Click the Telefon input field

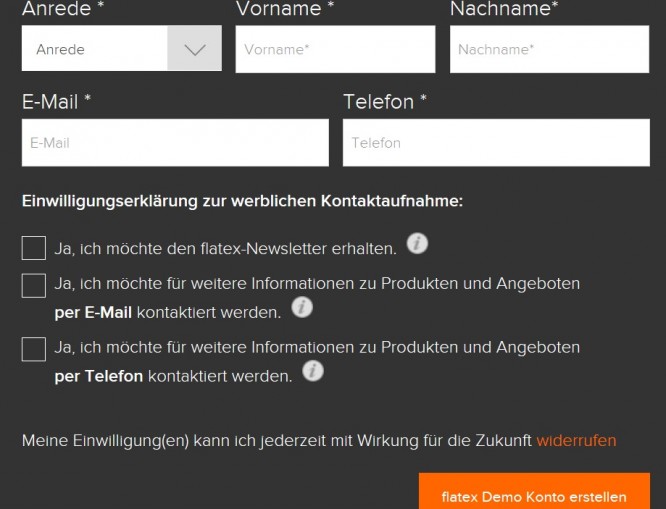tap(496, 143)
